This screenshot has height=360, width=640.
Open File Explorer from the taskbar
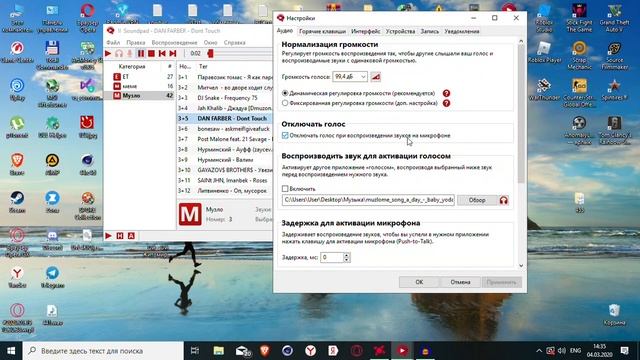219,351
